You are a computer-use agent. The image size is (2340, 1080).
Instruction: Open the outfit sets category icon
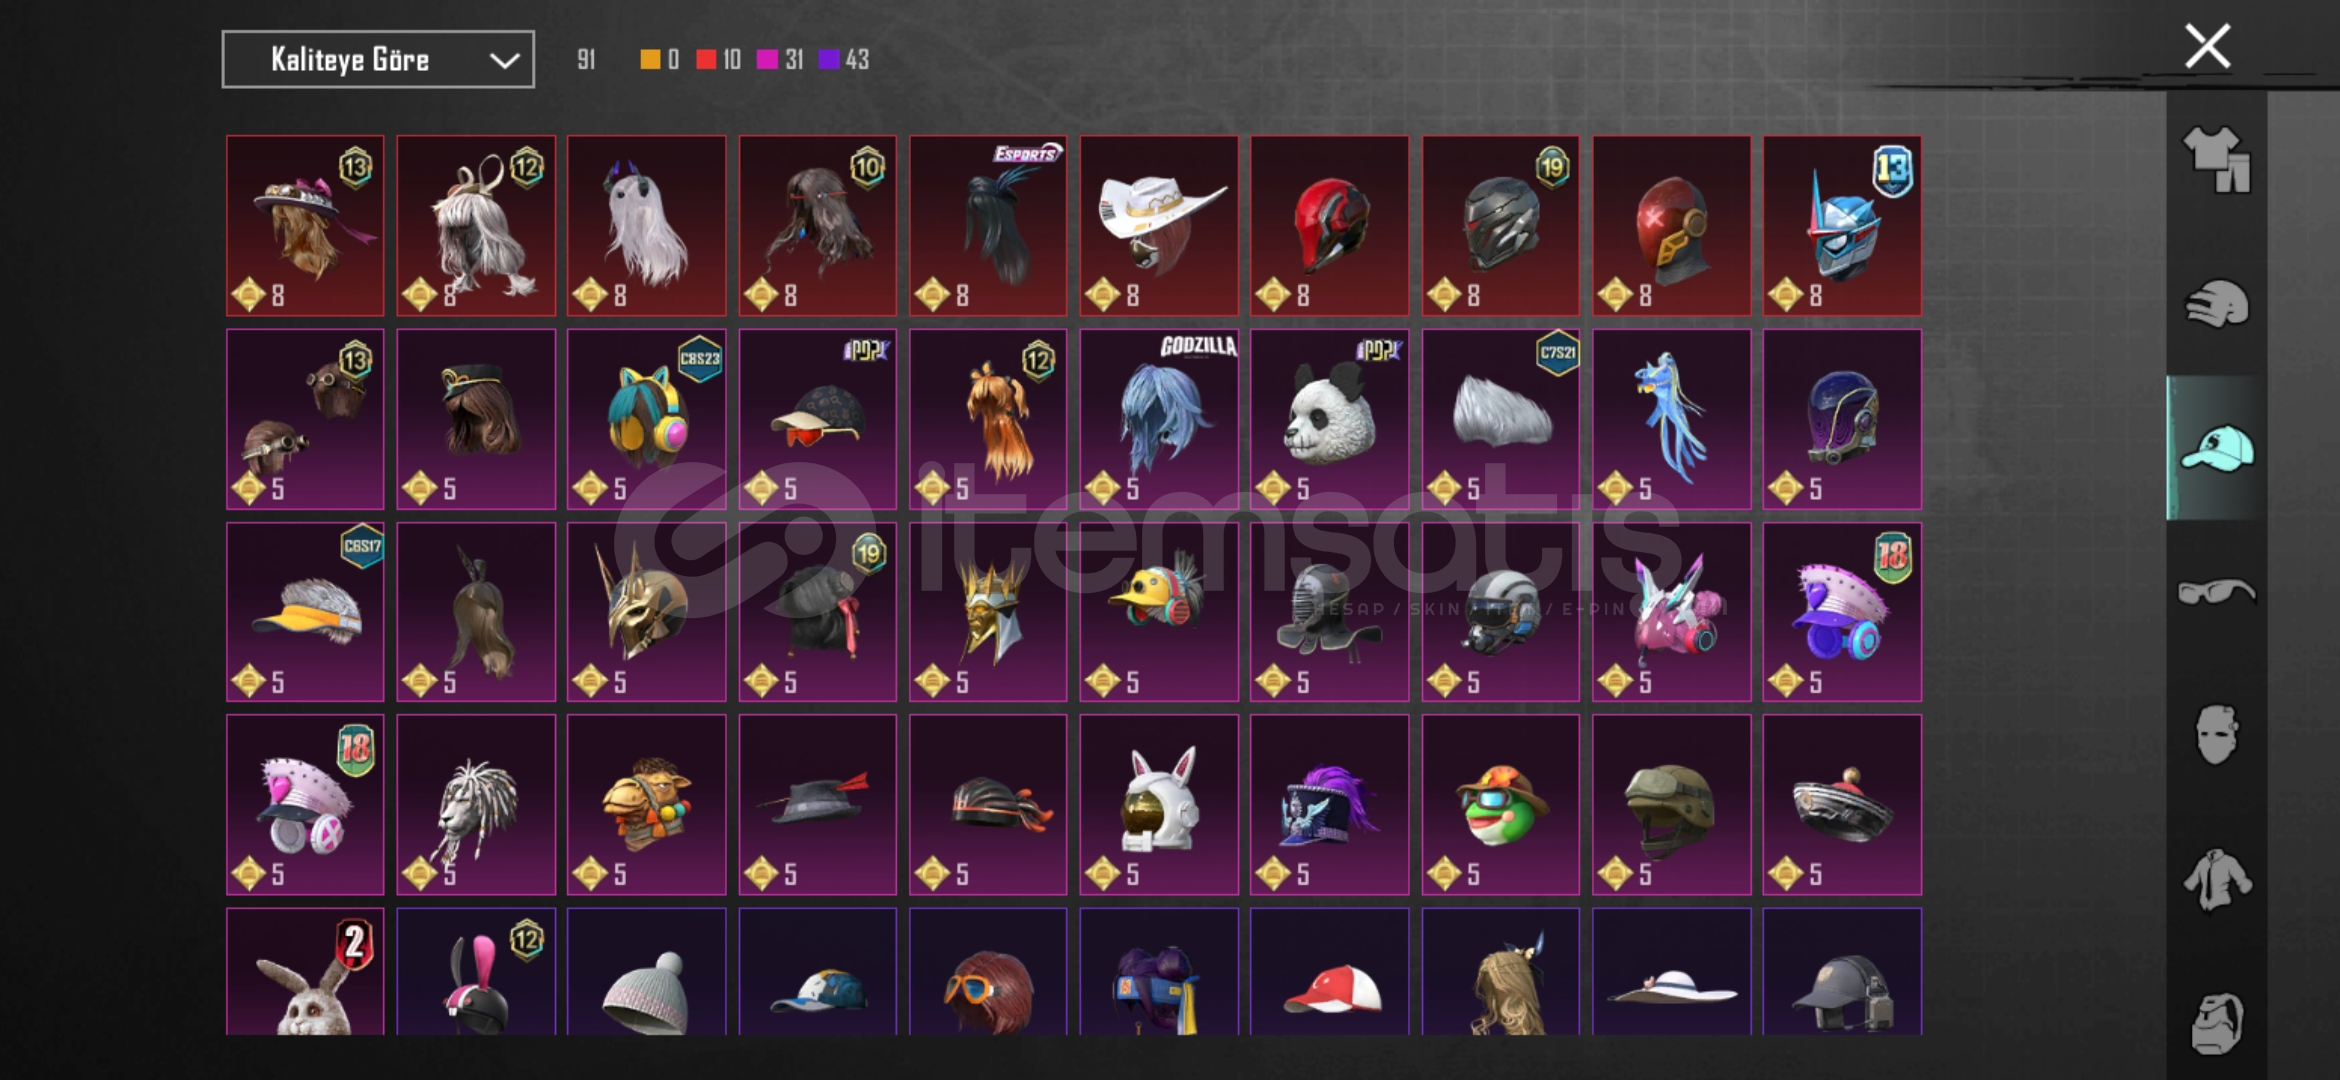click(x=2216, y=159)
